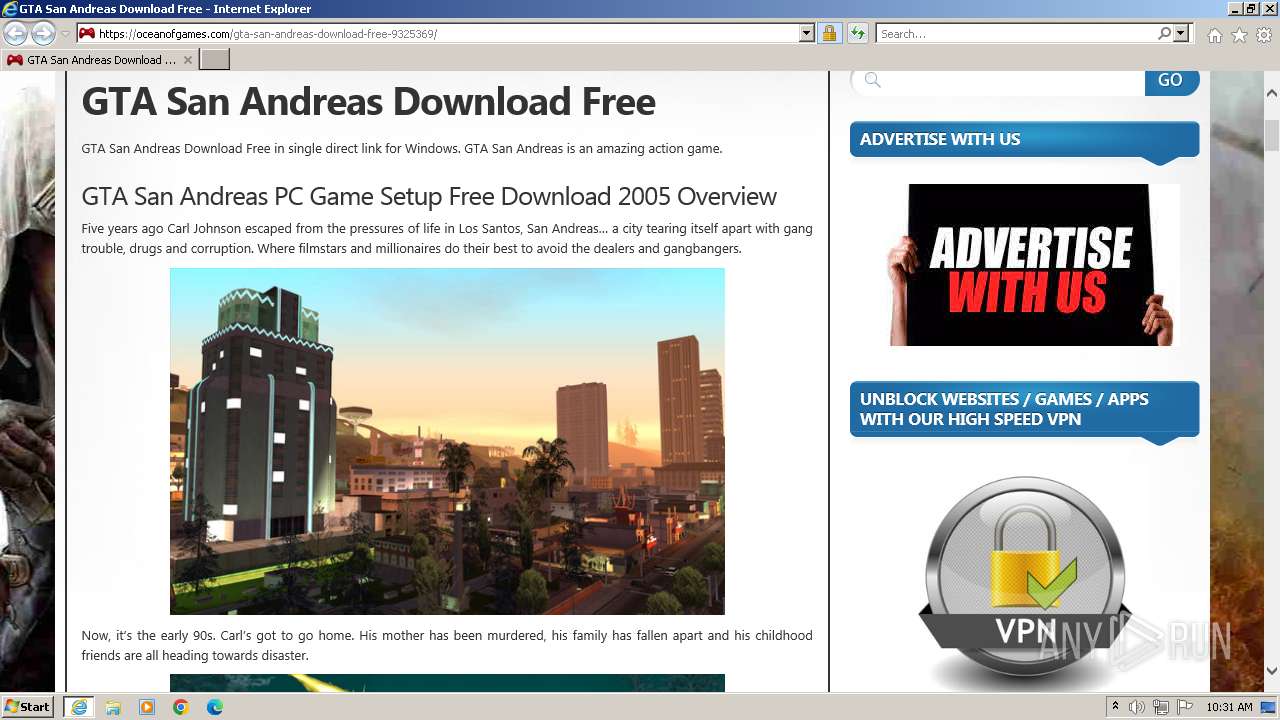Open the Tools gear icon

coord(1264,35)
